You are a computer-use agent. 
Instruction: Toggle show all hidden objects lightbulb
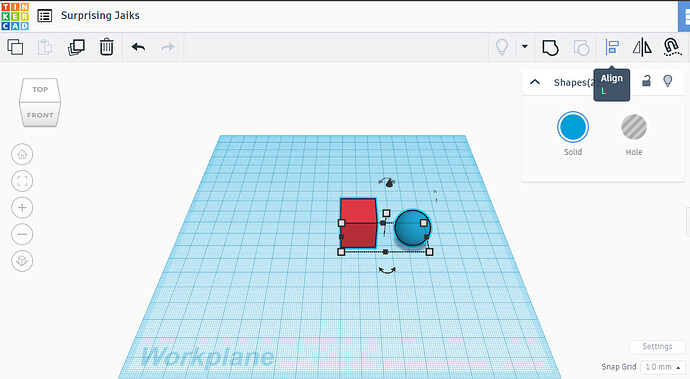tap(502, 47)
